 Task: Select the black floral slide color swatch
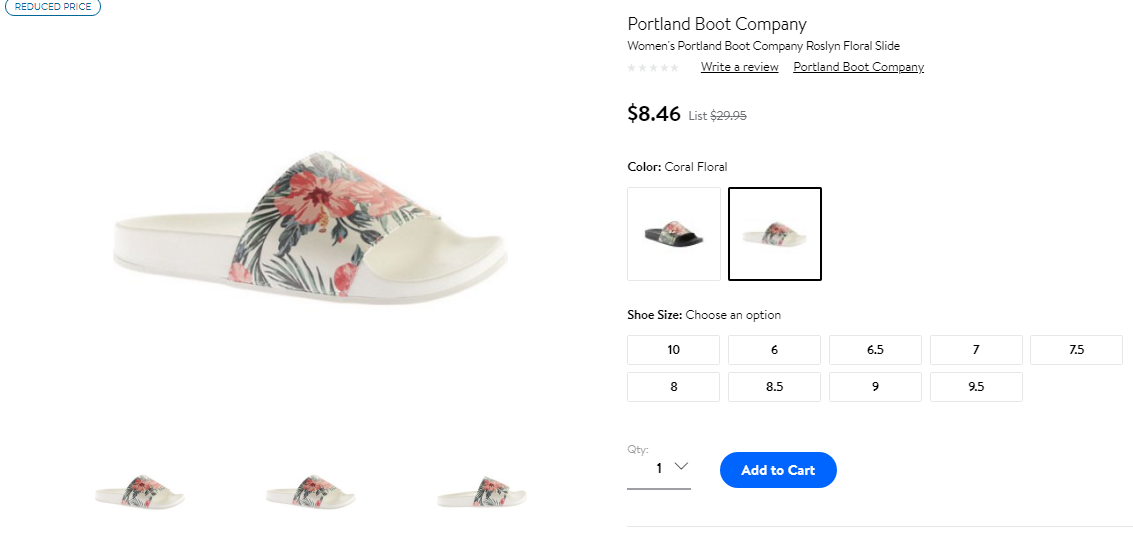click(x=673, y=234)
